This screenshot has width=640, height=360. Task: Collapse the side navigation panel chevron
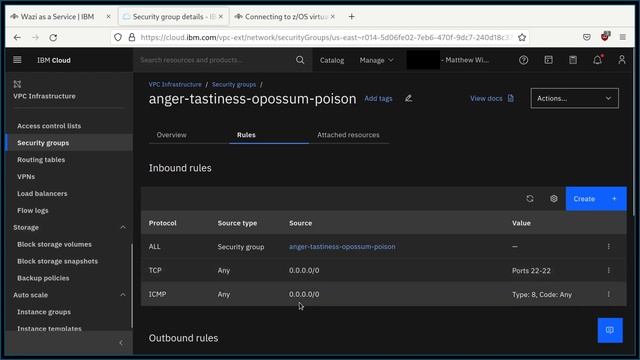click(121, 343)
